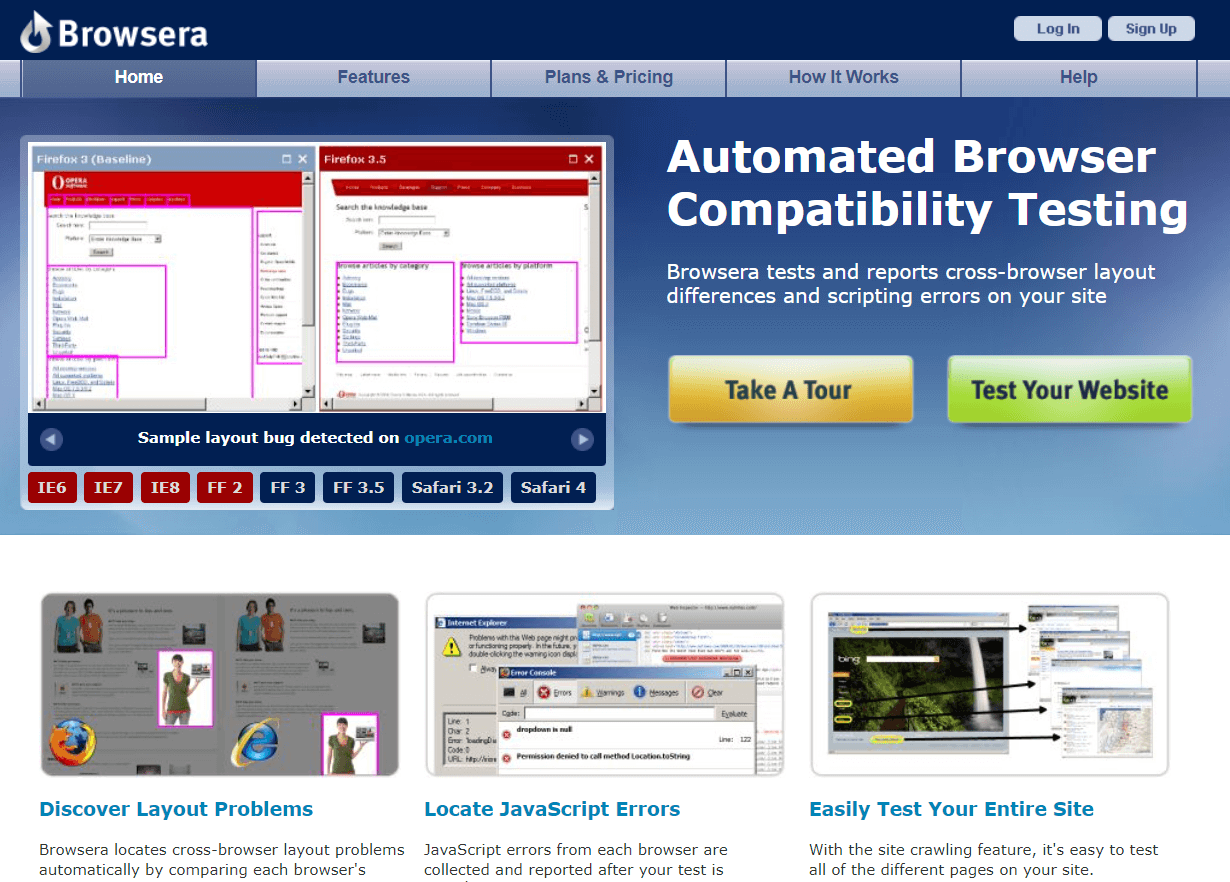Select the FF 3.5 browser badge

point(358,487)
